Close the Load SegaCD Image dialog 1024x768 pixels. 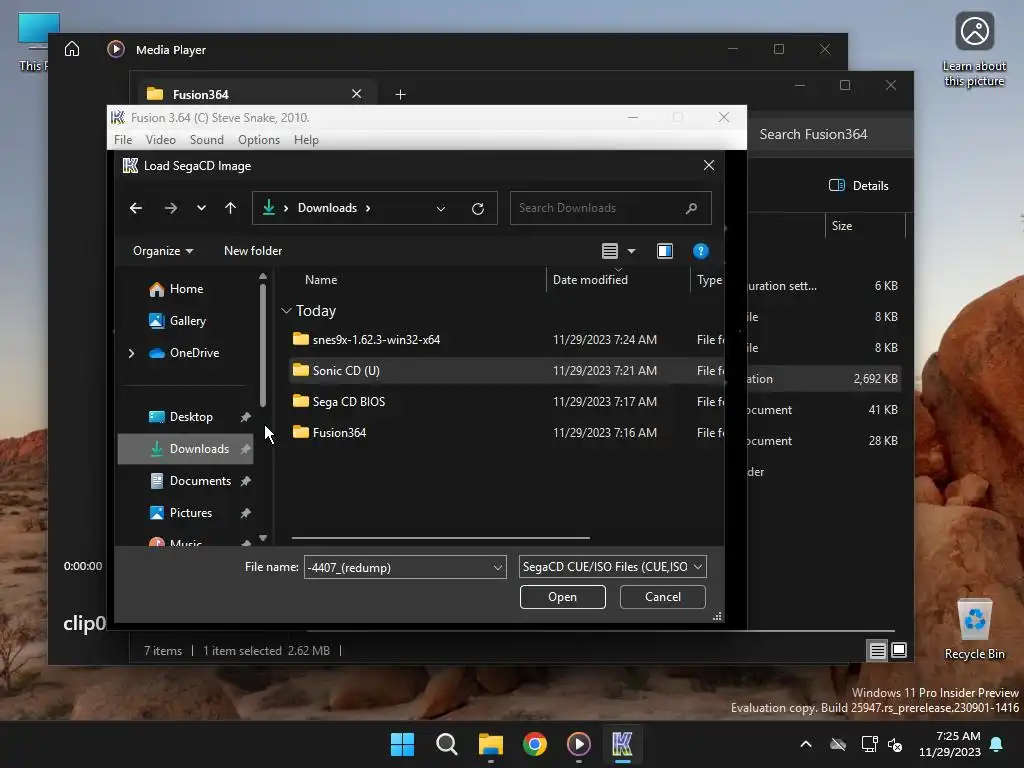(x=709, y=165)
